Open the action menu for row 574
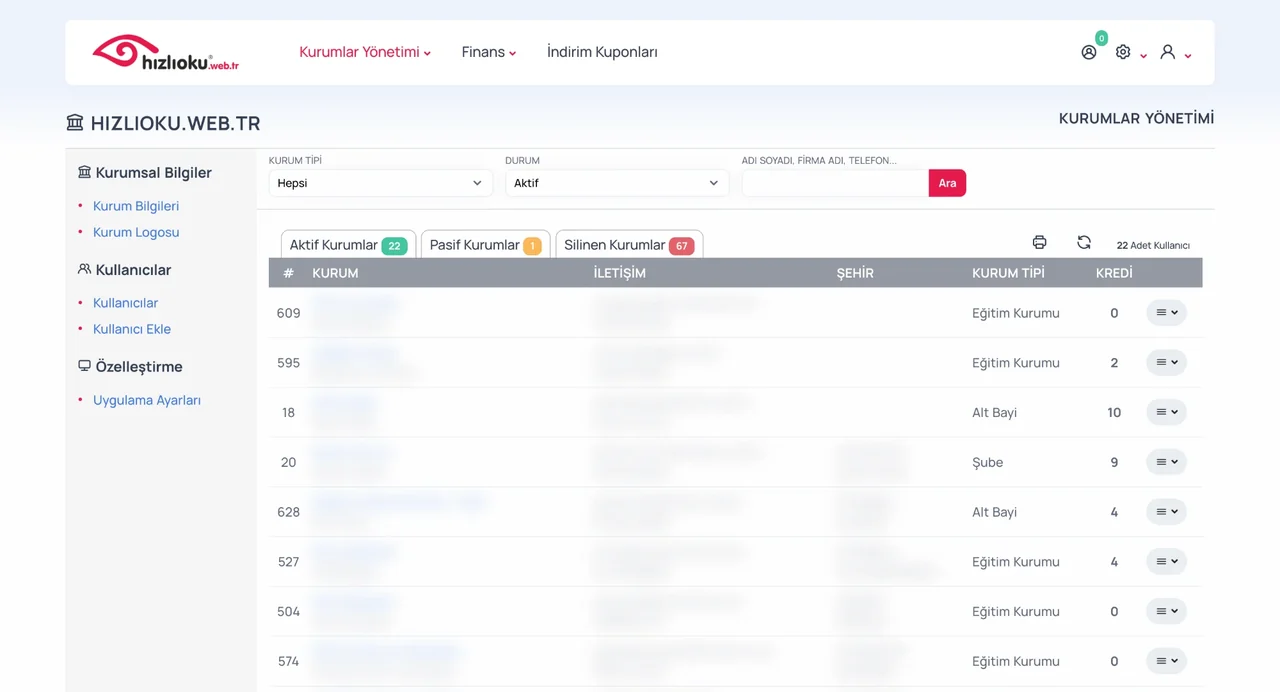The height and width of the screenshot is (692, 1280). pyautogui.click(x=1166, y=661)
